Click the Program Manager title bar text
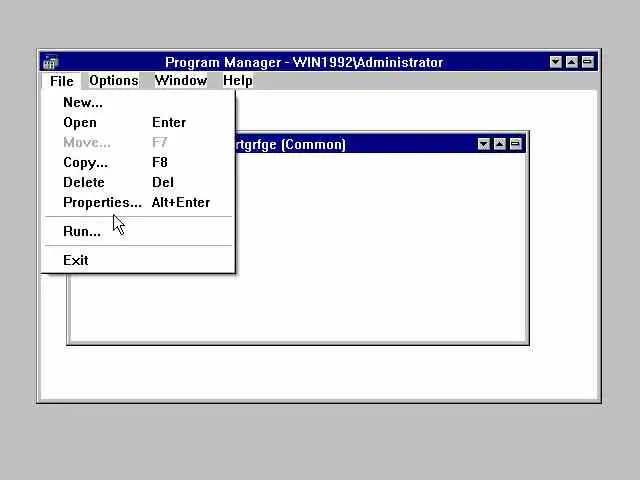Viewport: 640px width, 480px height. coord(304,62)
